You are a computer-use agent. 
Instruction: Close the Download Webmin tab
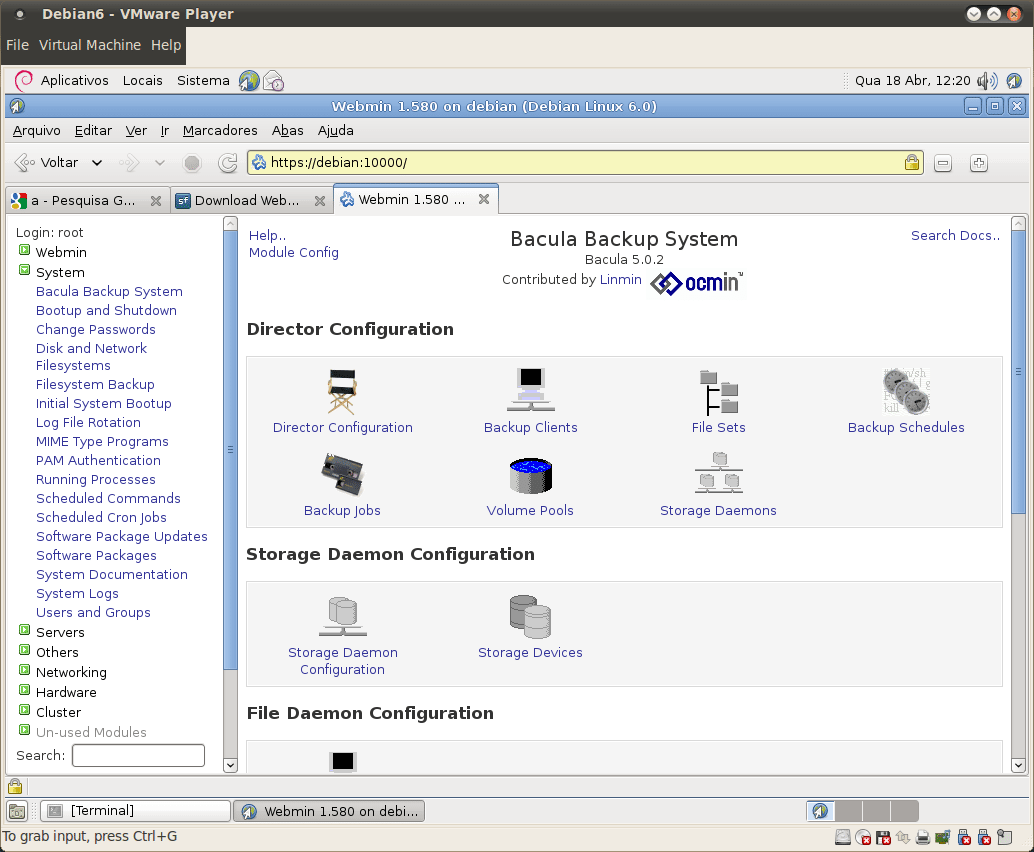pos(320,200)
